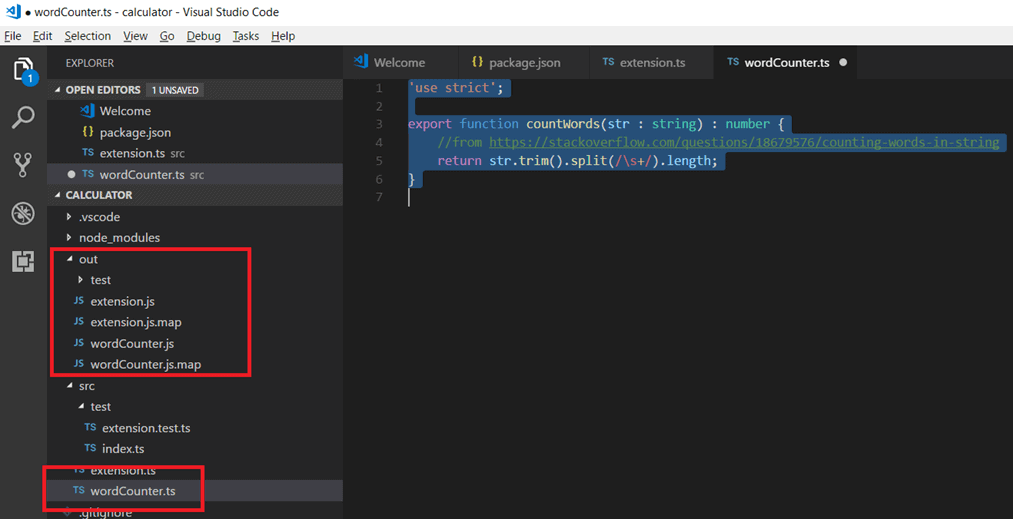Open the Help menu
Image resolution: width=1013 pixels, height=519 pixels.
[x=283, y=36]
